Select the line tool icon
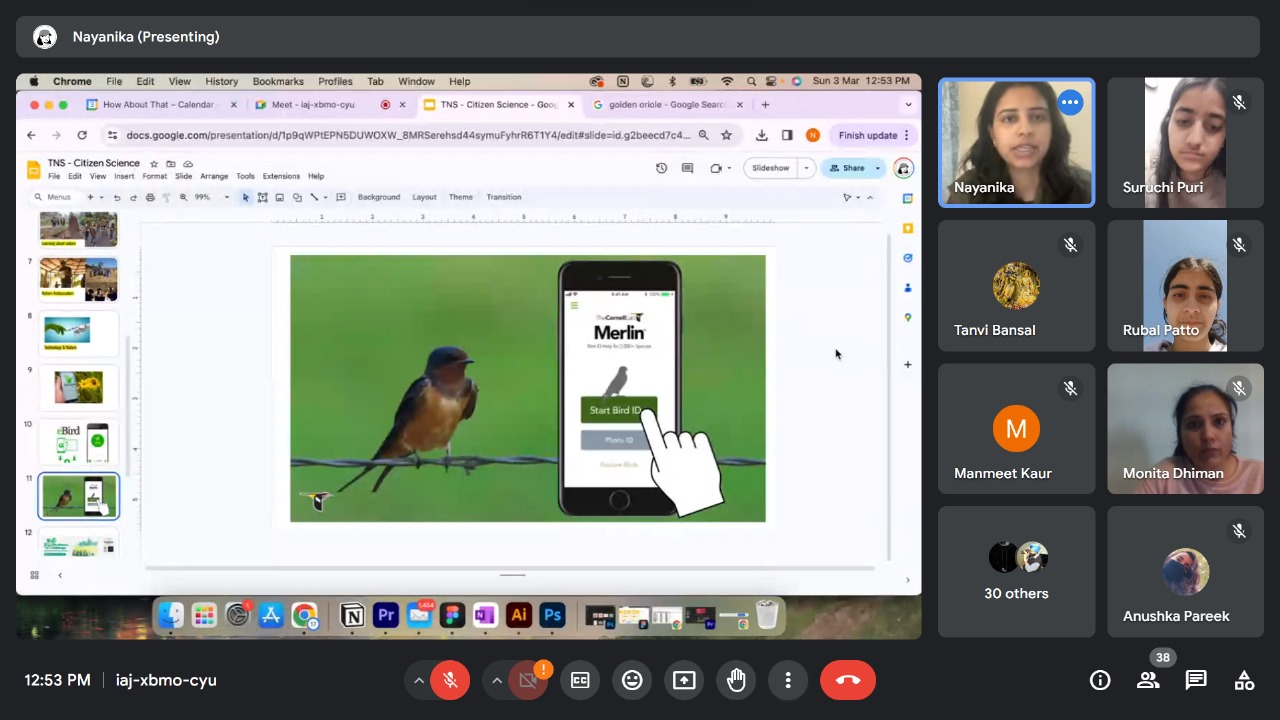Image resolution: width=1280 pixels, height=720 pixels. 314,197
